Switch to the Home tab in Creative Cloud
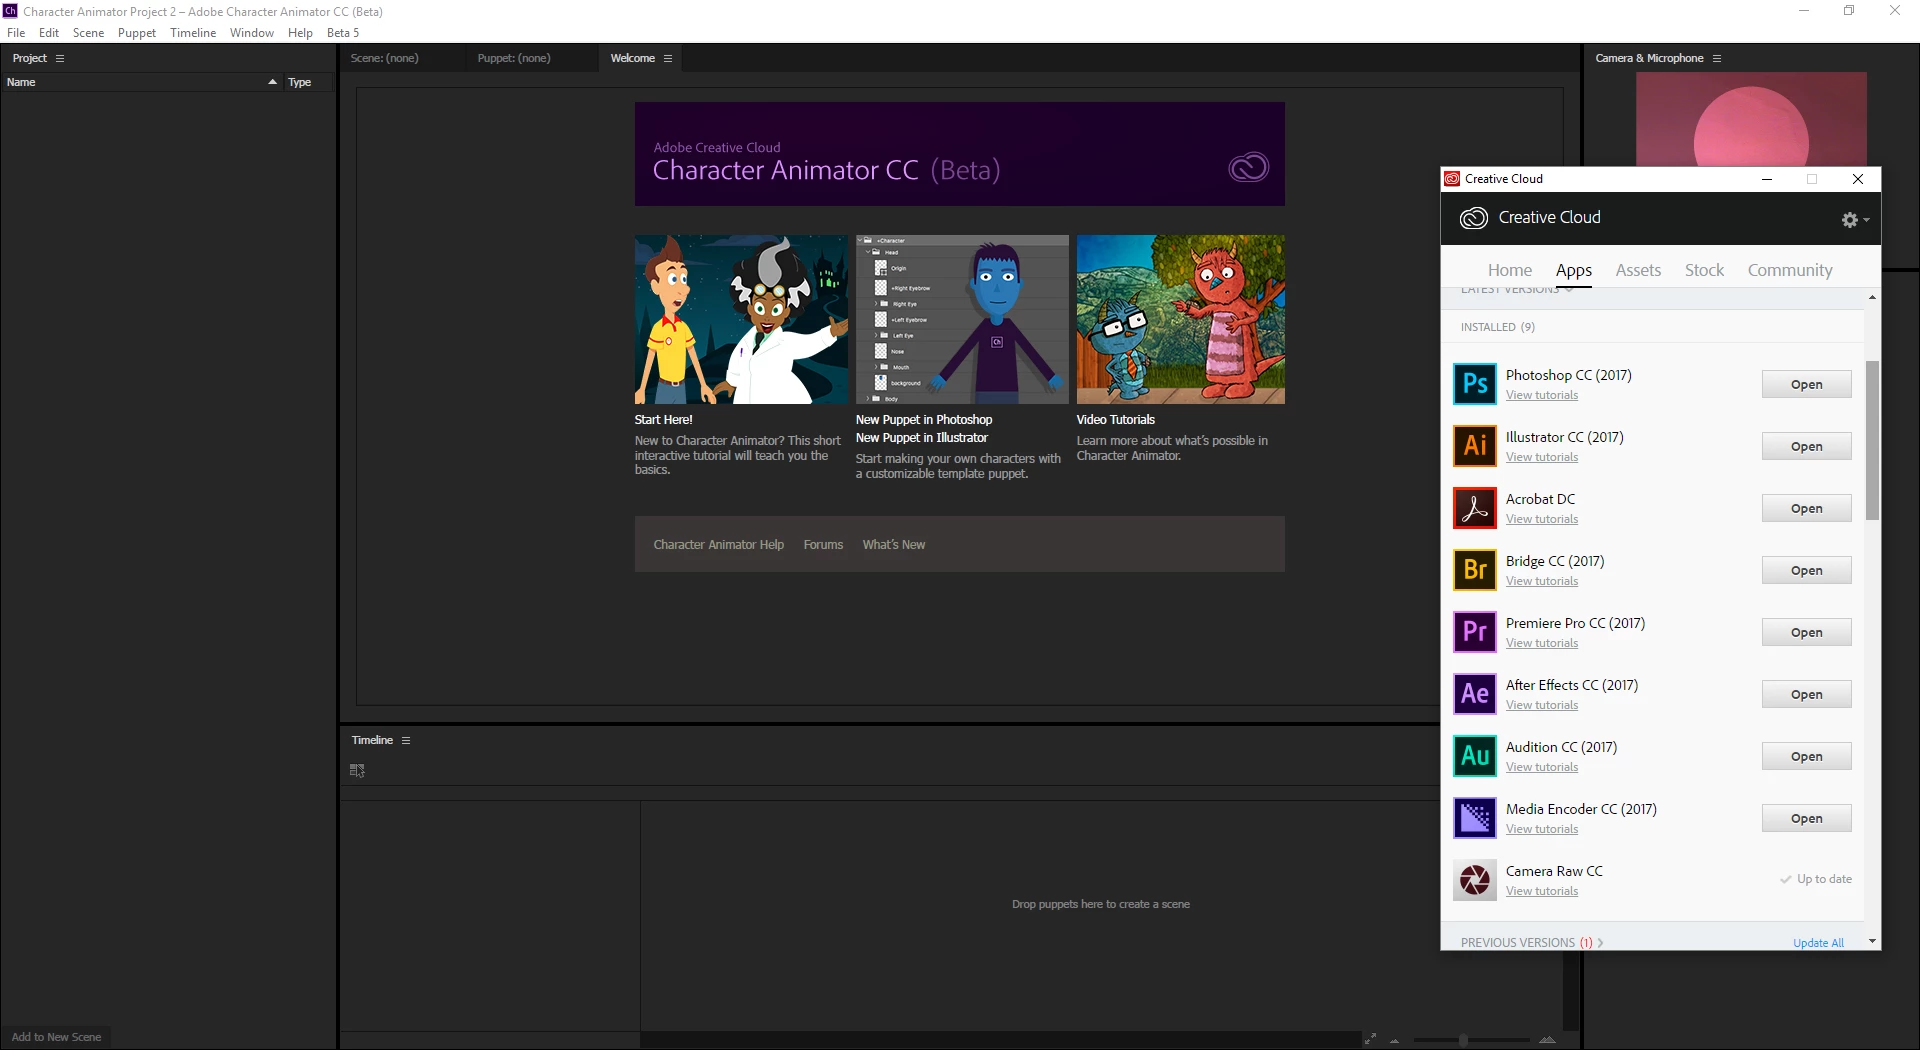This screenshot has height=1050, width=1920. coord(1510,270)
